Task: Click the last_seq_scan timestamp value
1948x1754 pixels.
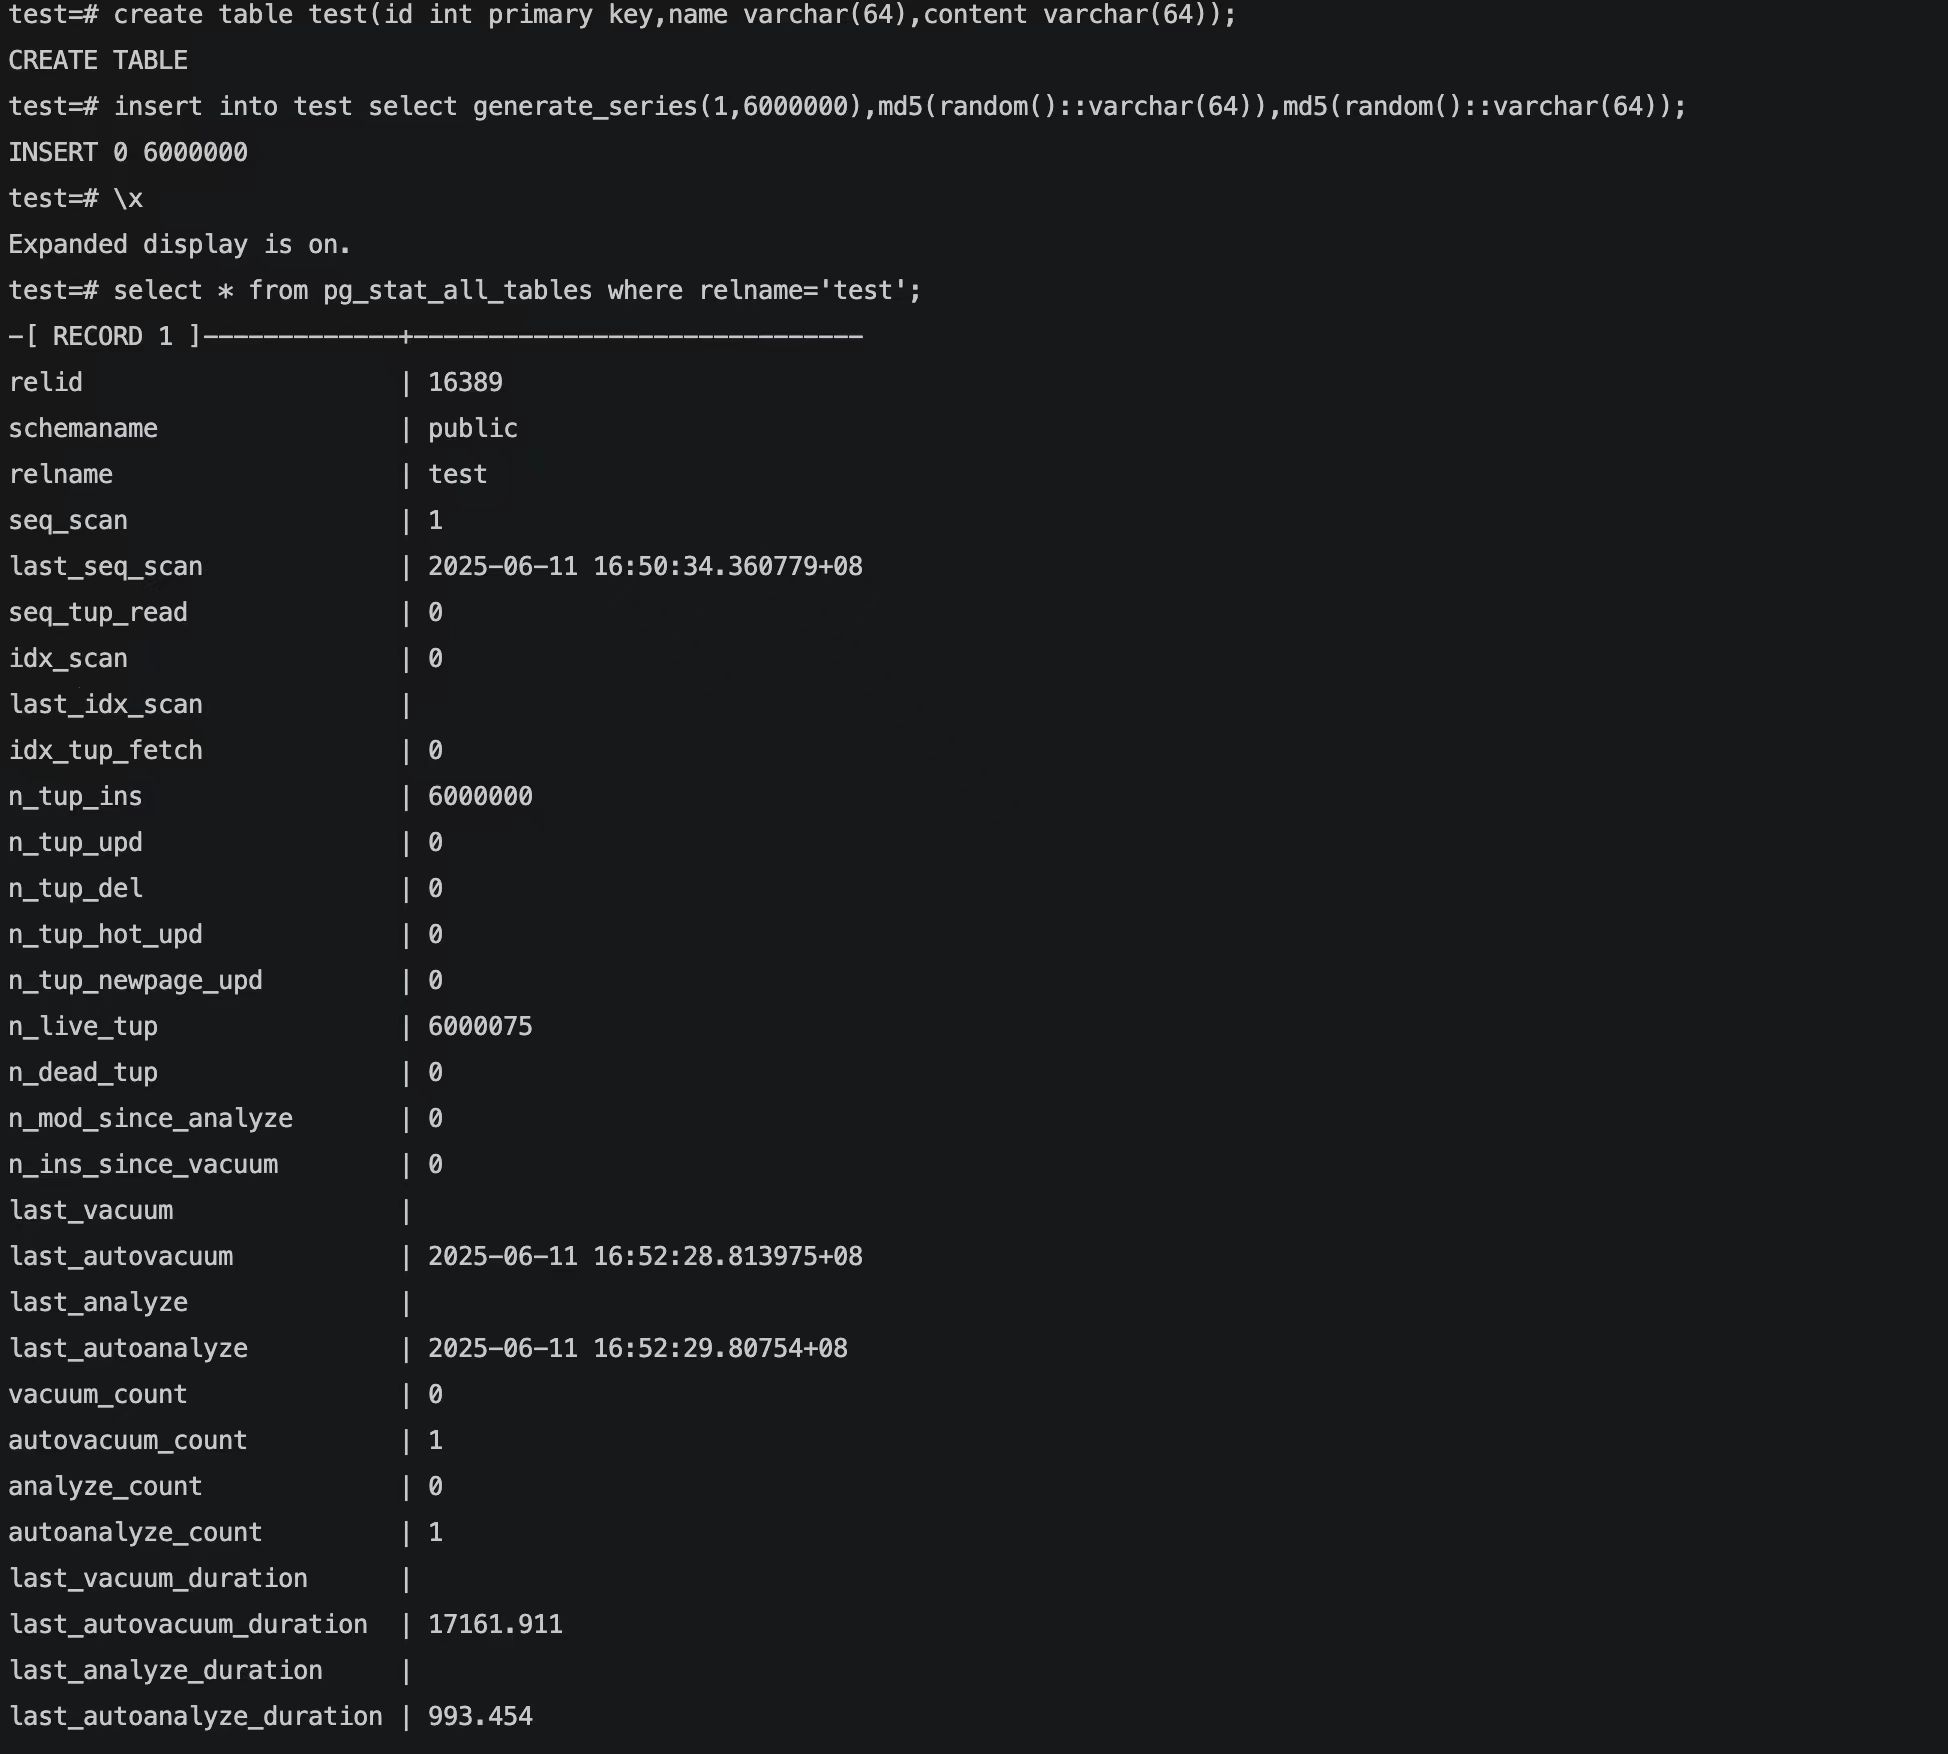Action: (645, 566)
